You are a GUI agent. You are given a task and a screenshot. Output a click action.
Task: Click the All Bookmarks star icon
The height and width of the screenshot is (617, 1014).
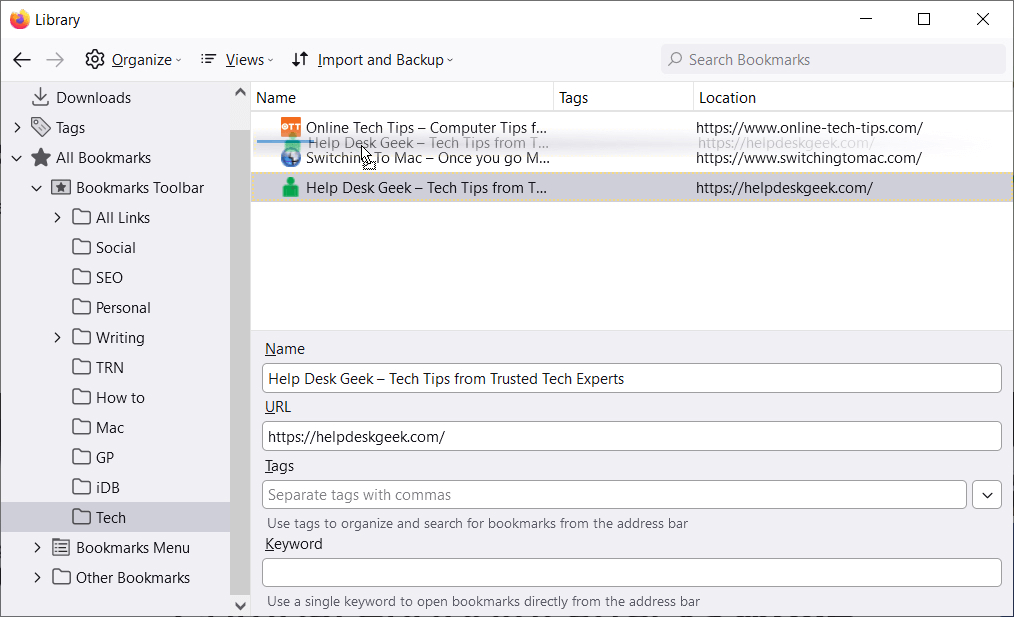40,157
